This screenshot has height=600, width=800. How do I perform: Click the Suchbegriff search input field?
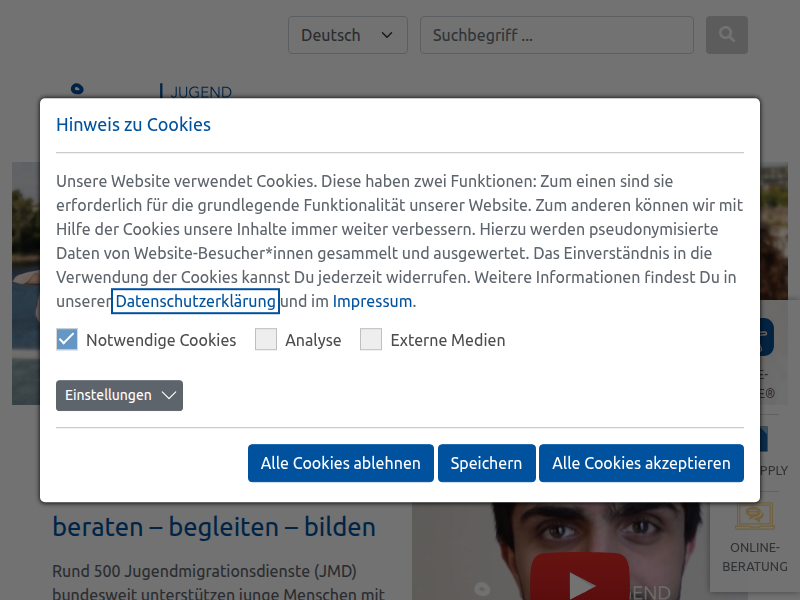556,34
